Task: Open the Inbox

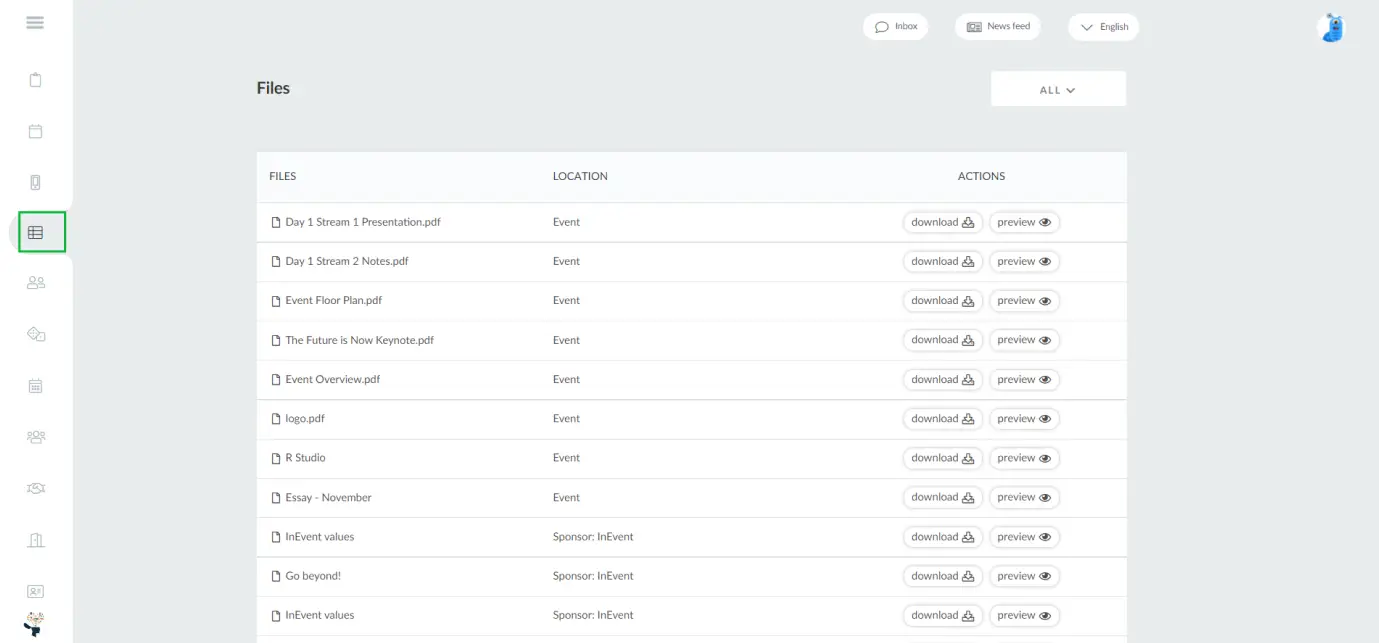Action: pos(896,27)
